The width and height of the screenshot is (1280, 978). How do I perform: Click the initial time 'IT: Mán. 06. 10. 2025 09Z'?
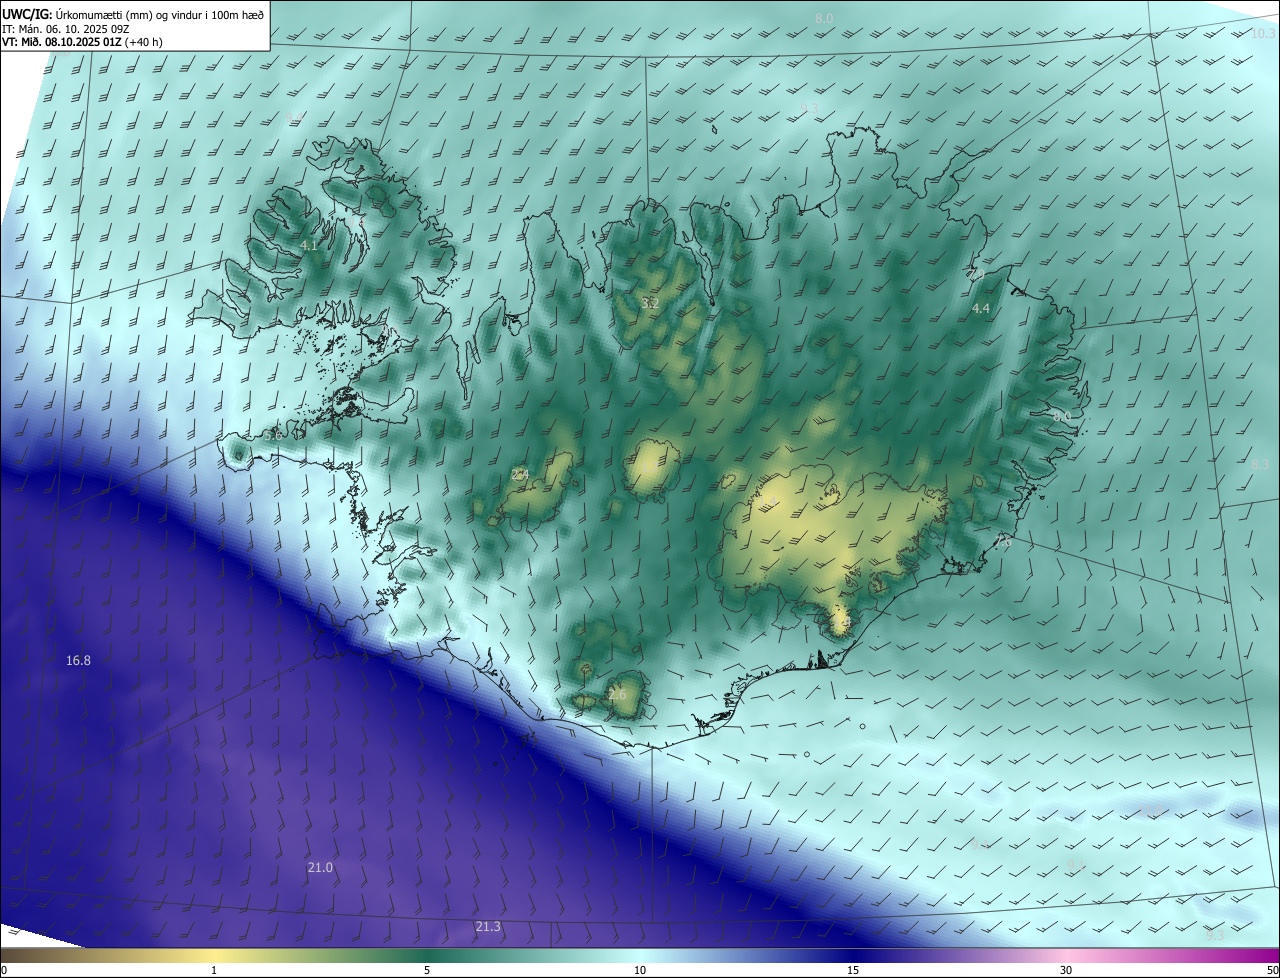point(67,29)
